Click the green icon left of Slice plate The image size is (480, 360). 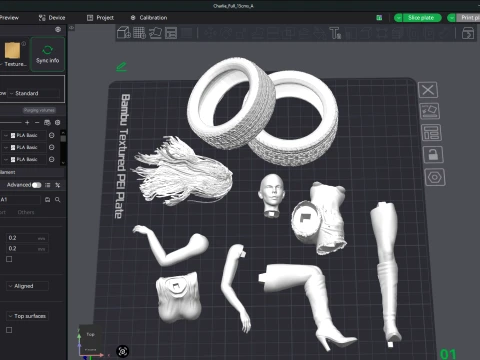click(379, 18)
